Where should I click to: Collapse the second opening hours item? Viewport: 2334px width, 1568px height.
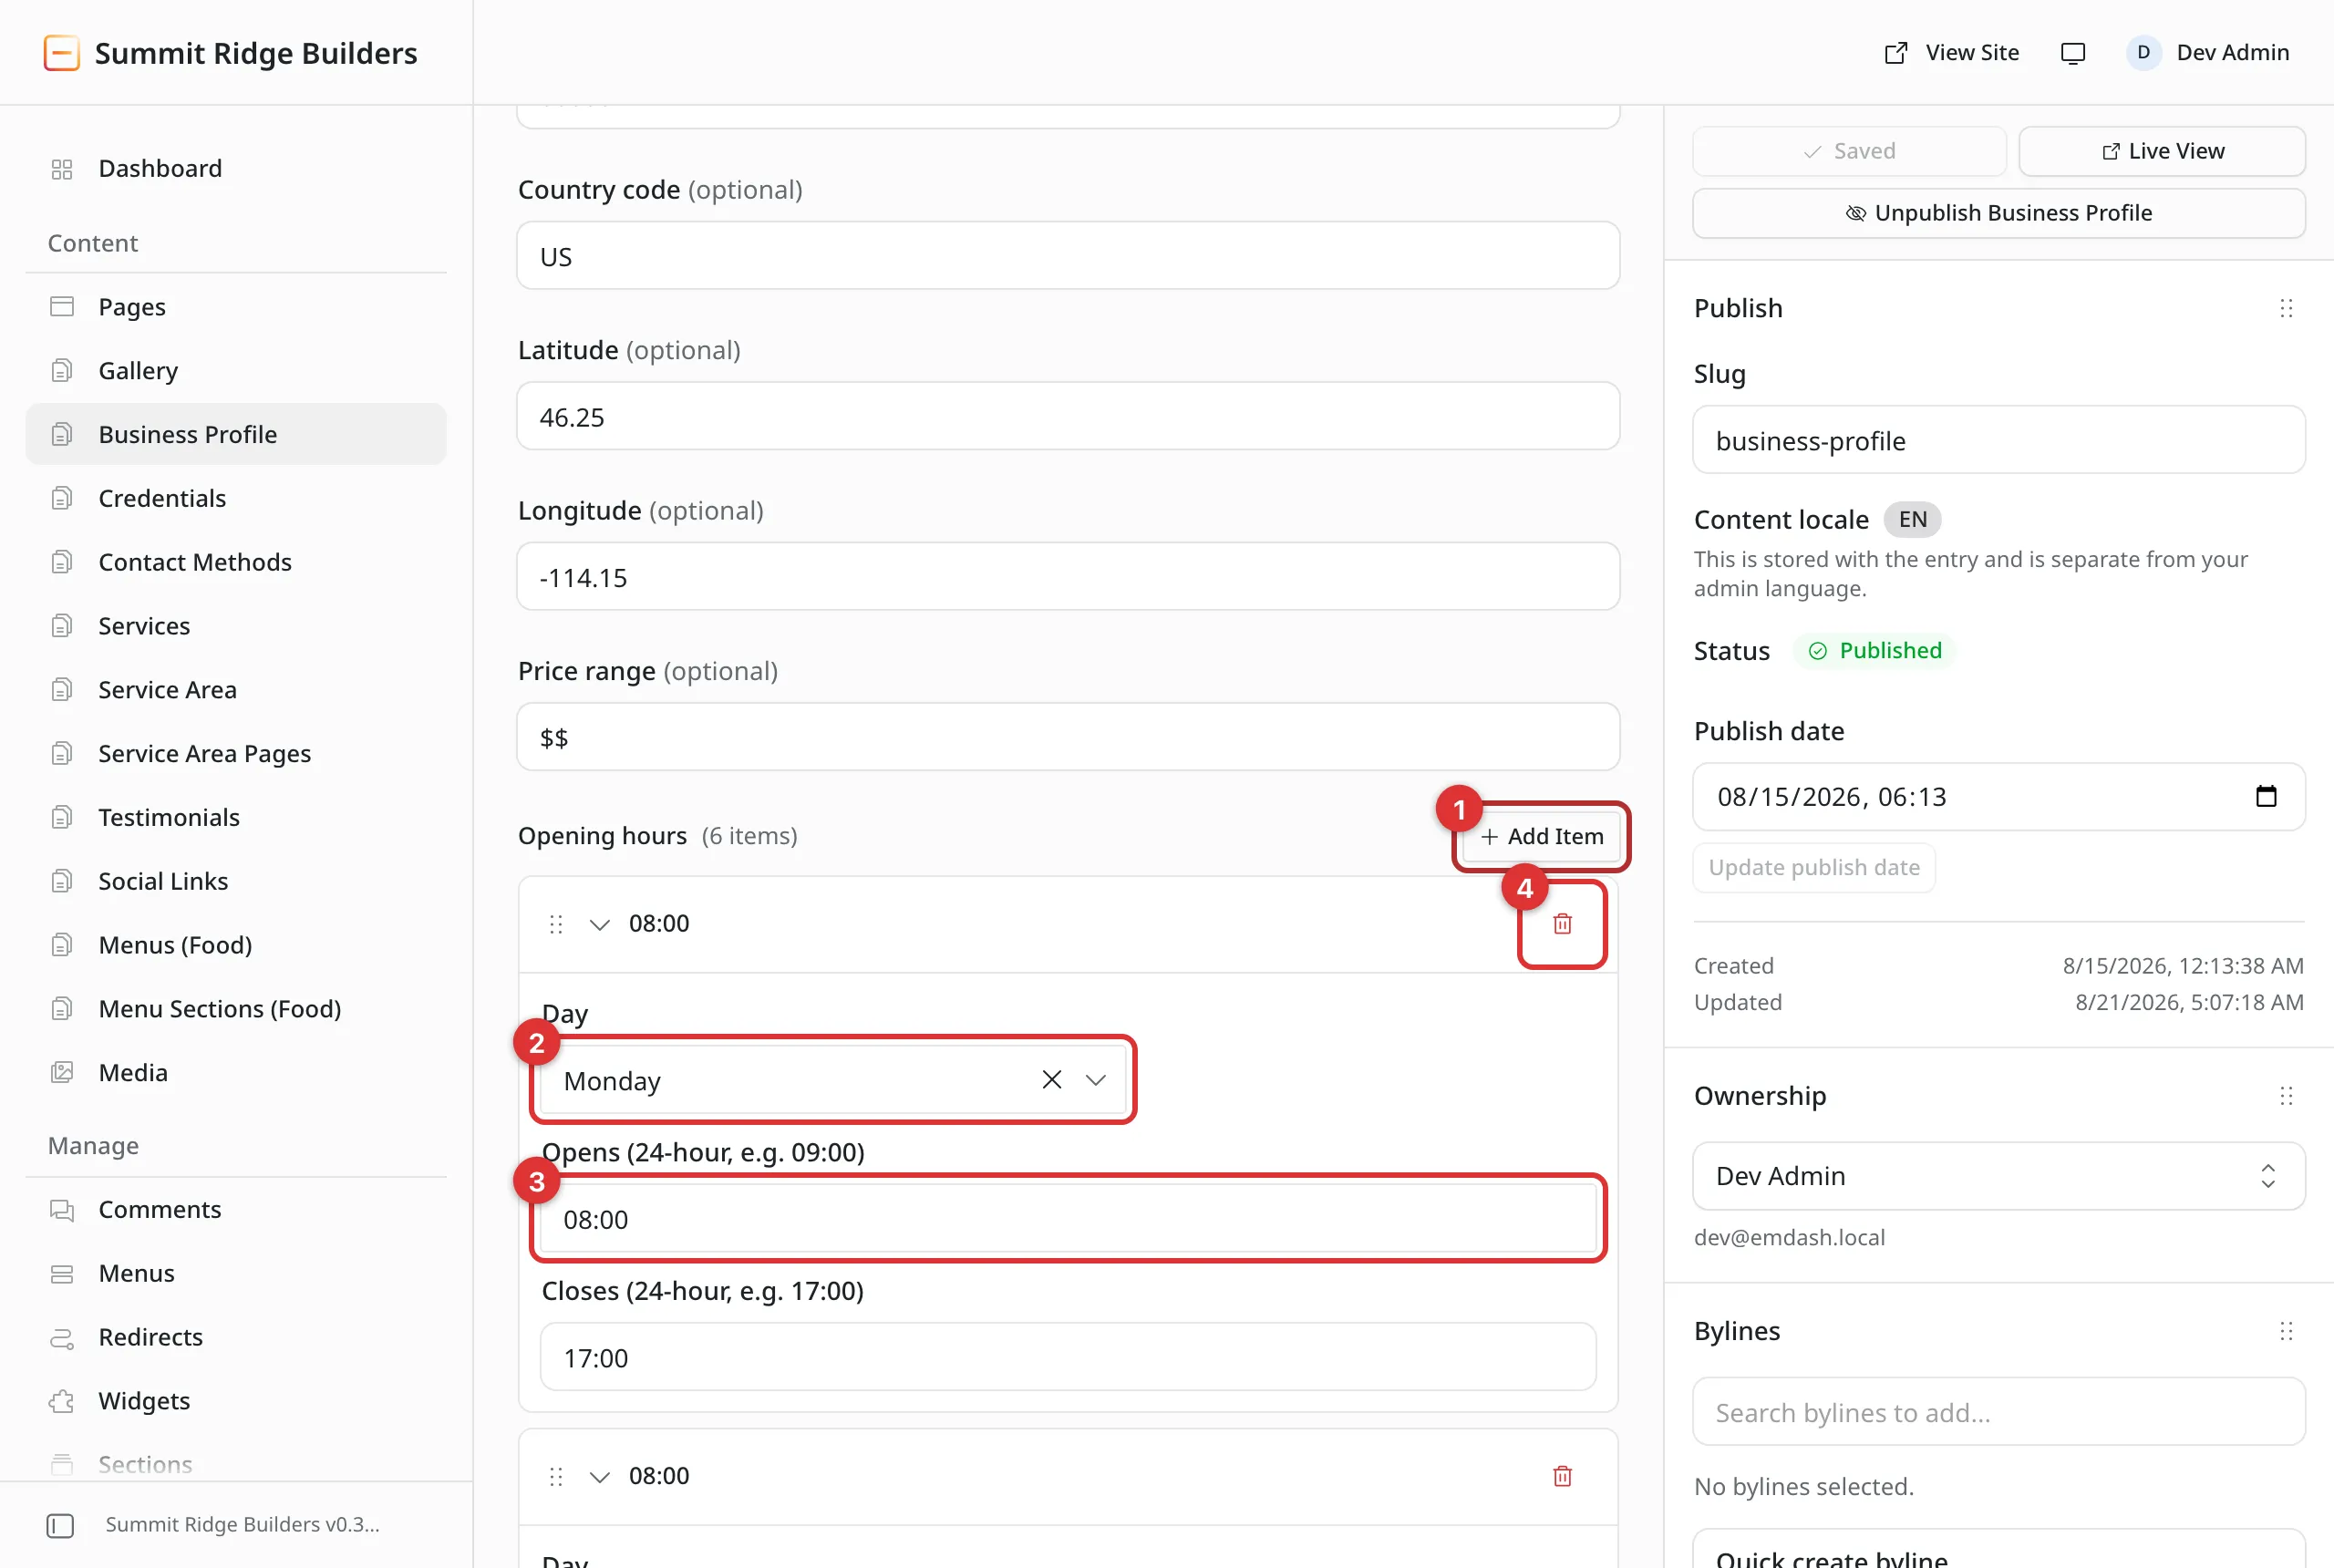(599, 1477)
